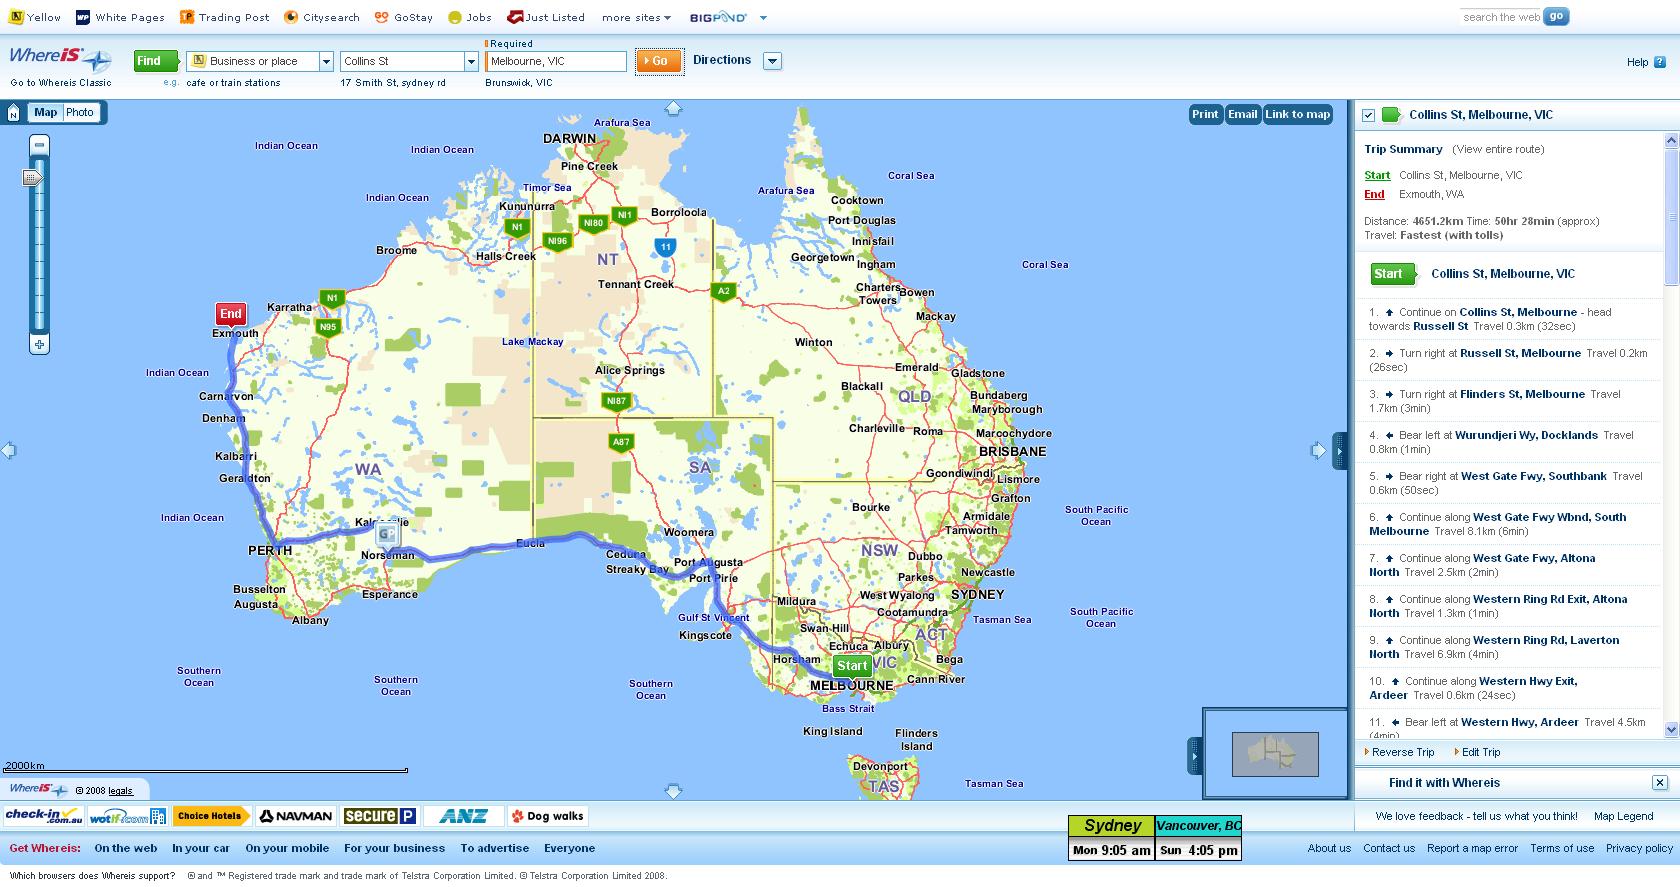Toggle the route checkbox for Collins St
Screen dimensions: 1680x887
pos(1369,116)
